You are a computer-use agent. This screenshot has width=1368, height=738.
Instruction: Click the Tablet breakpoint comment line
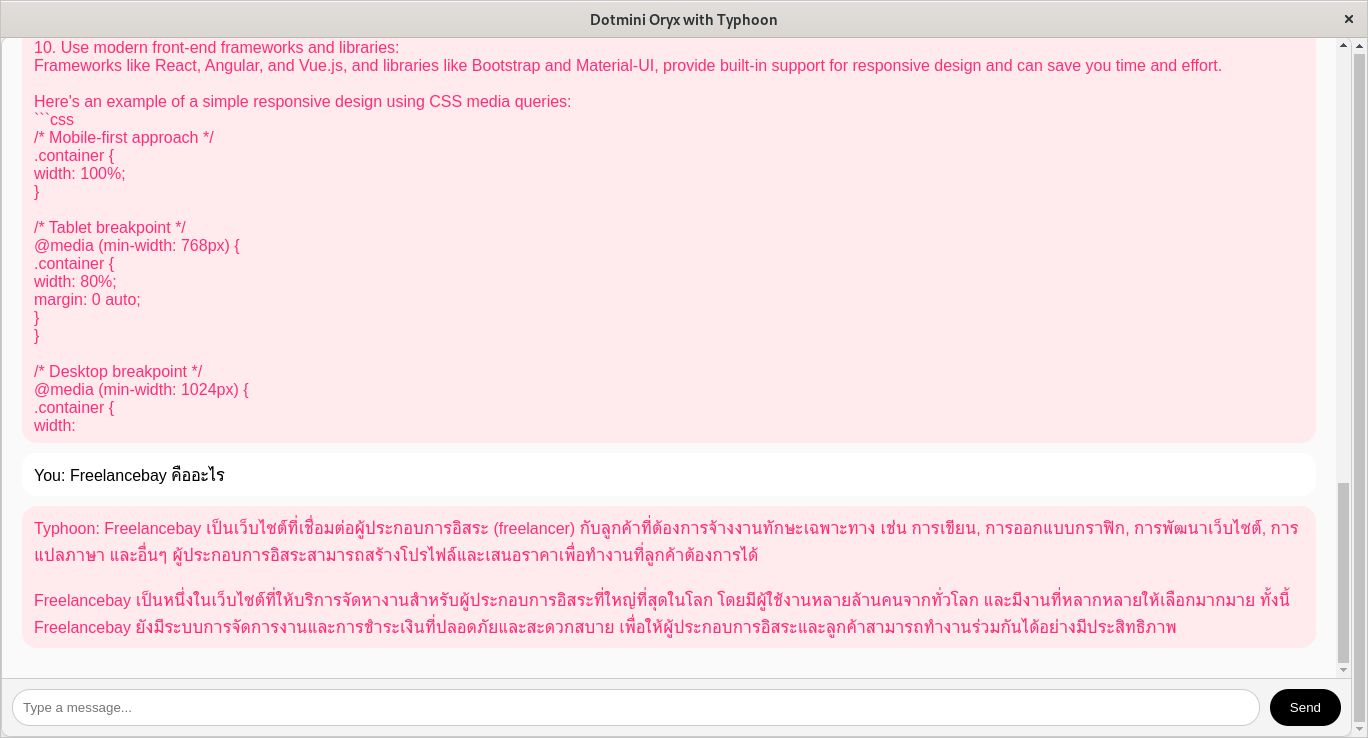click(110, 227)
